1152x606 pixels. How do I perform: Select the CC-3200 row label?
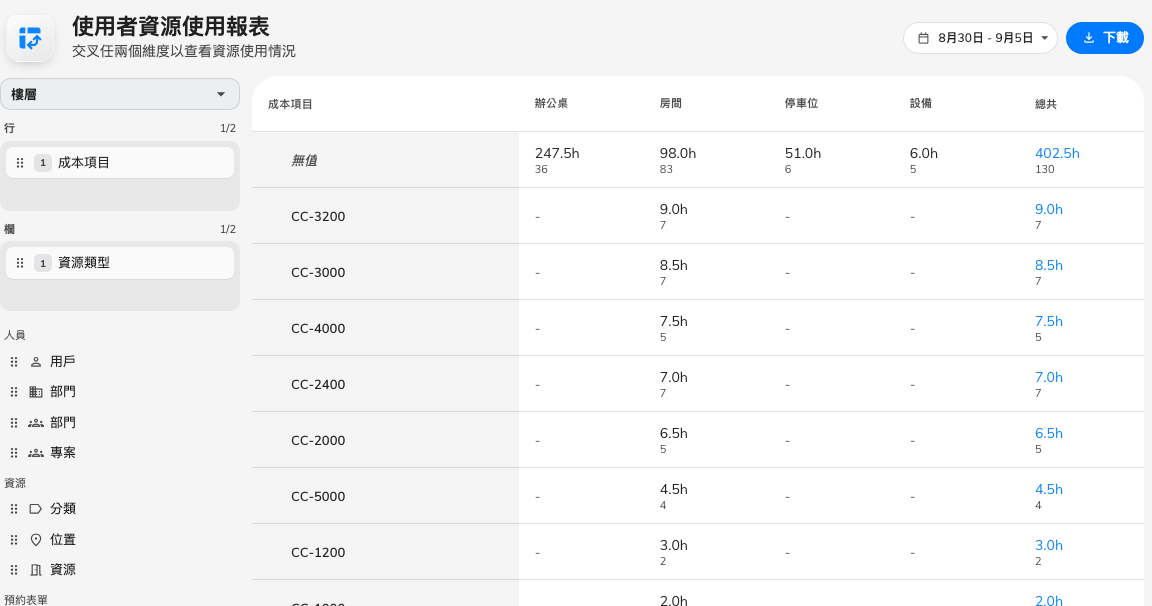pyautogui.click(x=318, y=217)
